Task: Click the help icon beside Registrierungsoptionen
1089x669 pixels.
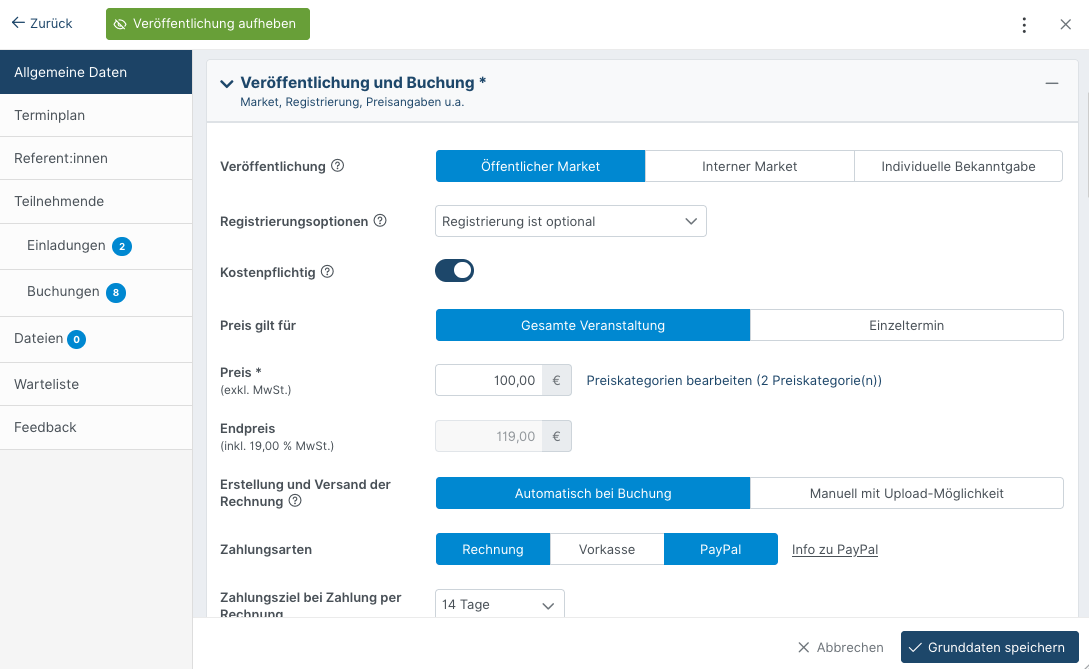Action: coord(380,221)
